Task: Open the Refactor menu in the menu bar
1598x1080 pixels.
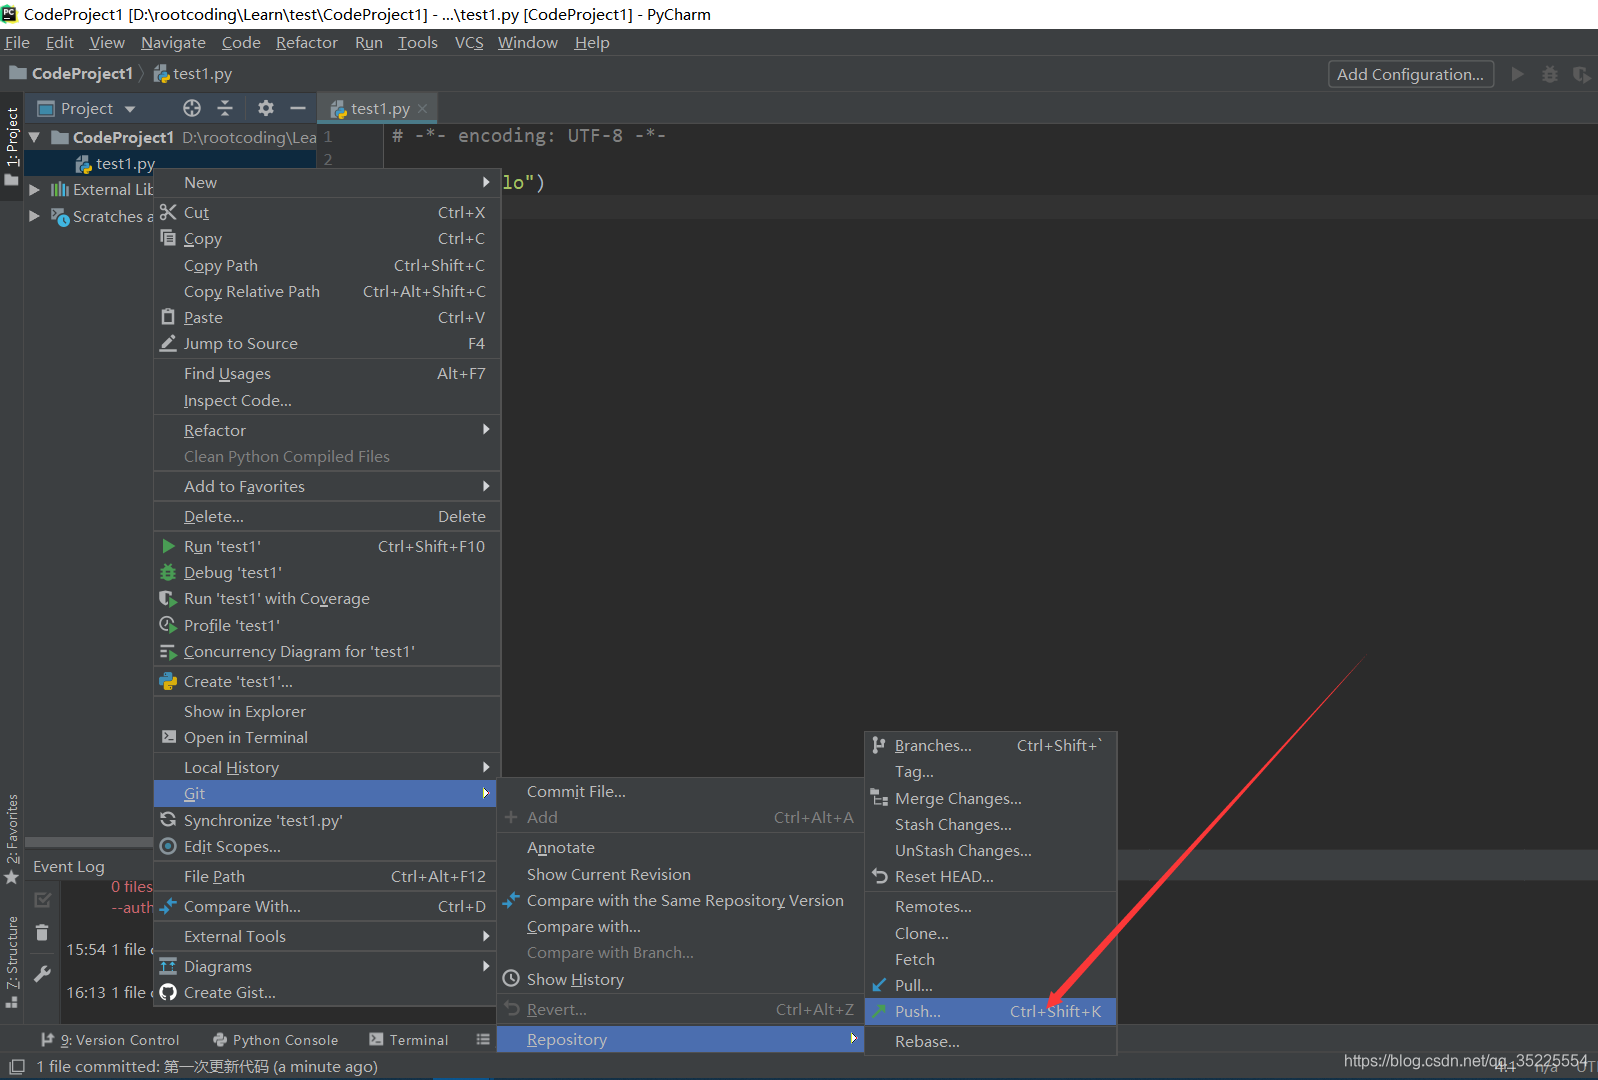Action: 307,42
